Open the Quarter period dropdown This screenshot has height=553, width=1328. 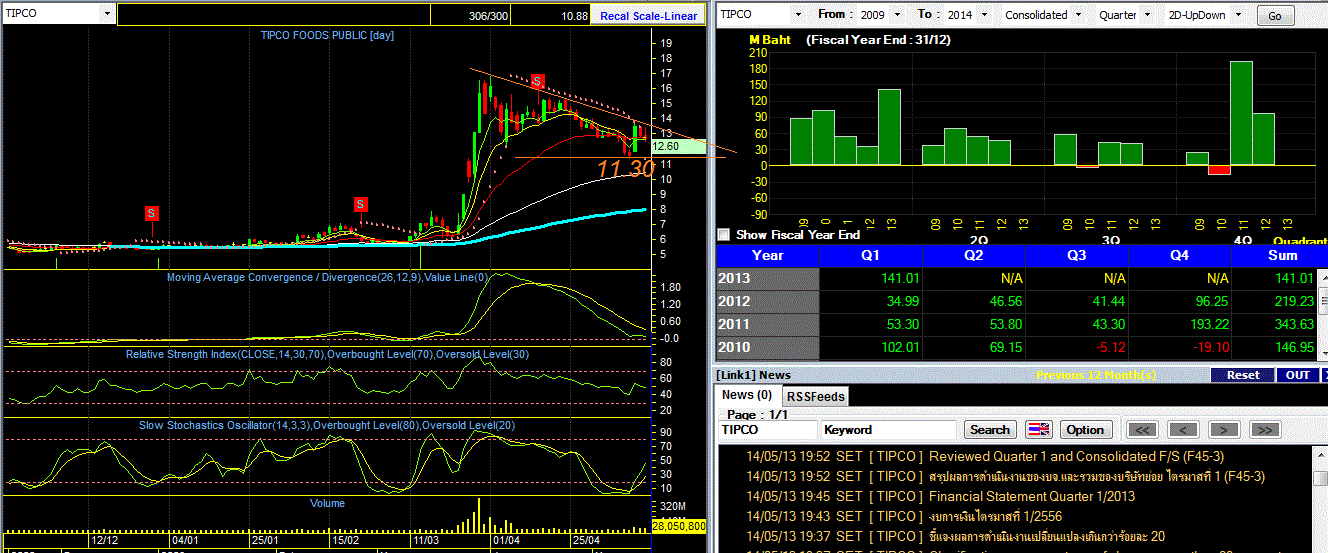click(1145, 15)
